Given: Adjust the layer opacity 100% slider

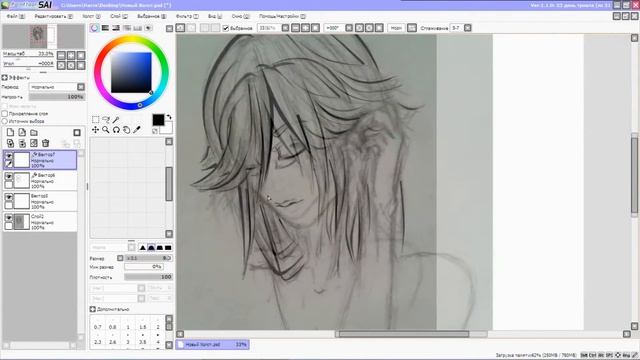Looking at the screenshot, I should (57, 97).
